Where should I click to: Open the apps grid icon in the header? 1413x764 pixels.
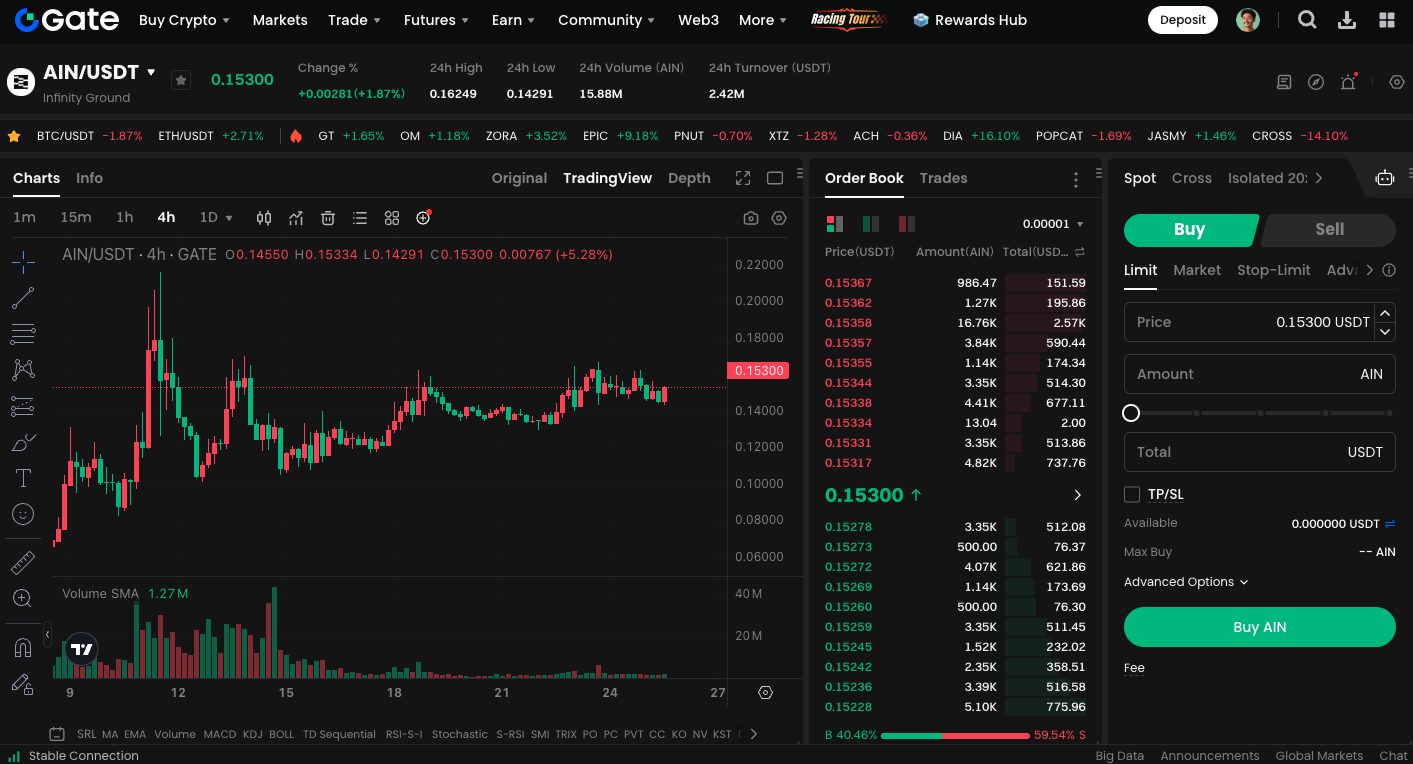tap(1387, 20)
